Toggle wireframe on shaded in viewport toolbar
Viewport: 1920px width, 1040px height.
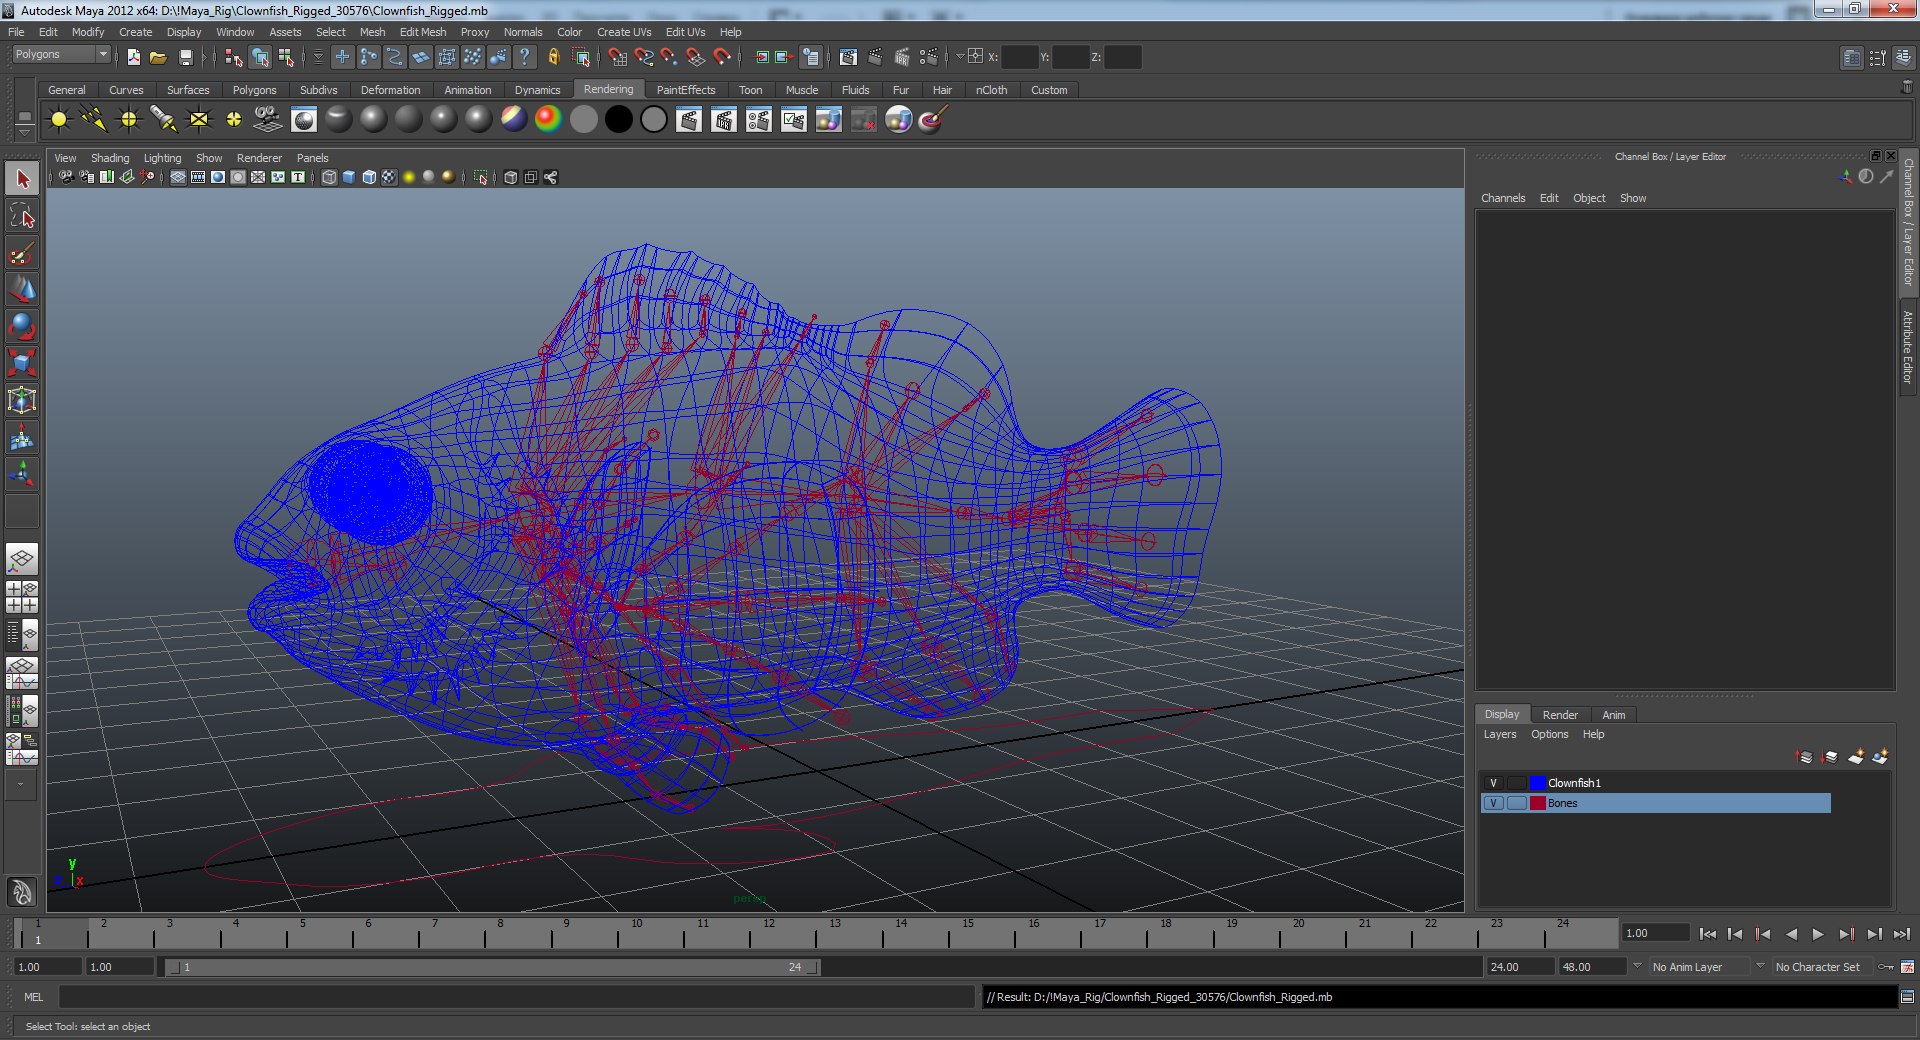coord(368,177)
